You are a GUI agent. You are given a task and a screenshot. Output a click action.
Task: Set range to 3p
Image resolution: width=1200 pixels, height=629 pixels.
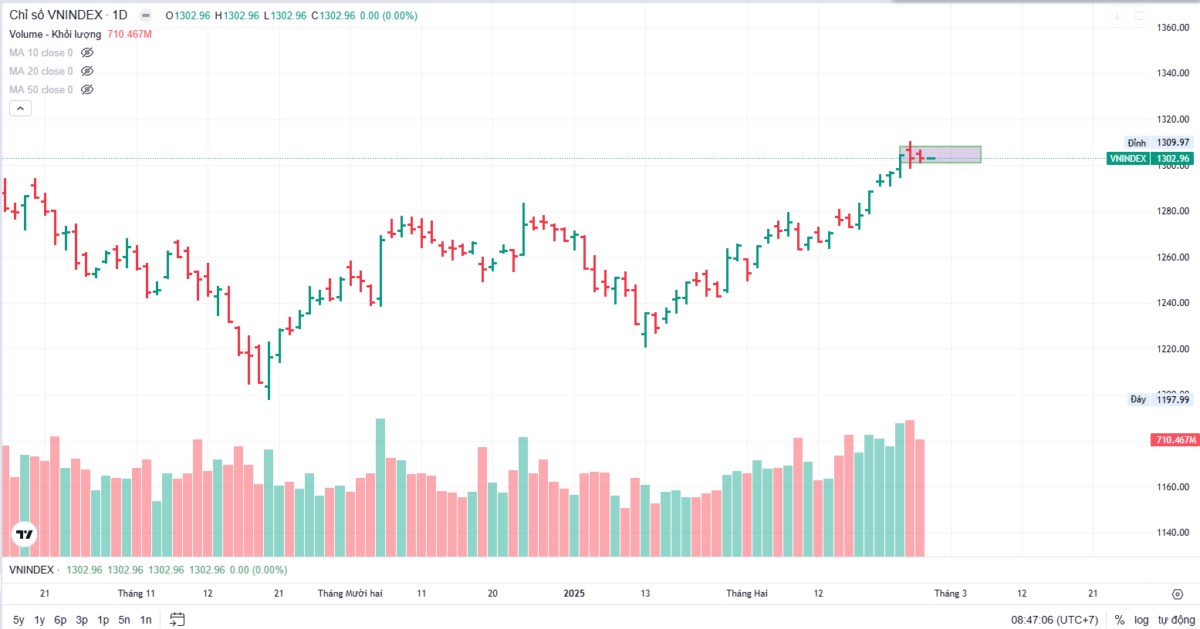pyautogui.click(x=82, y=620)
